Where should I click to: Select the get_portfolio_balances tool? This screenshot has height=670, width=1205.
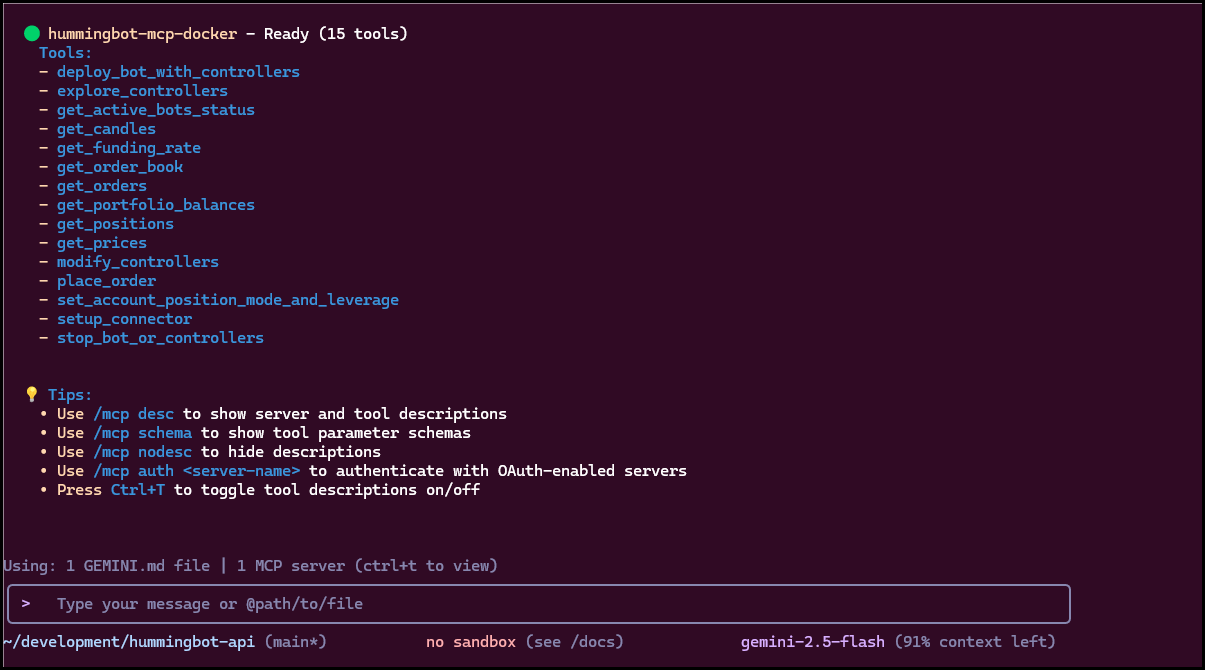point(155,204)
